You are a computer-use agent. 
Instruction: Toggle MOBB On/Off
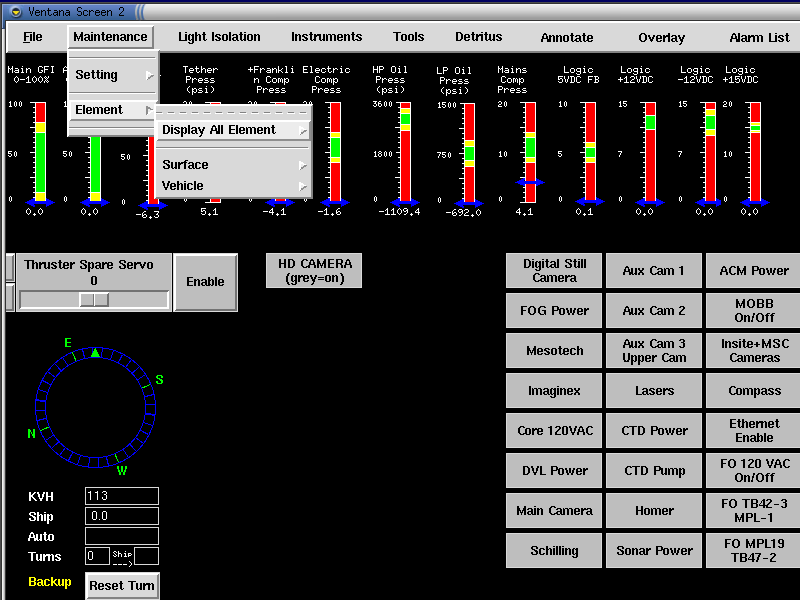pyautogui.click(x=754, y=310)
